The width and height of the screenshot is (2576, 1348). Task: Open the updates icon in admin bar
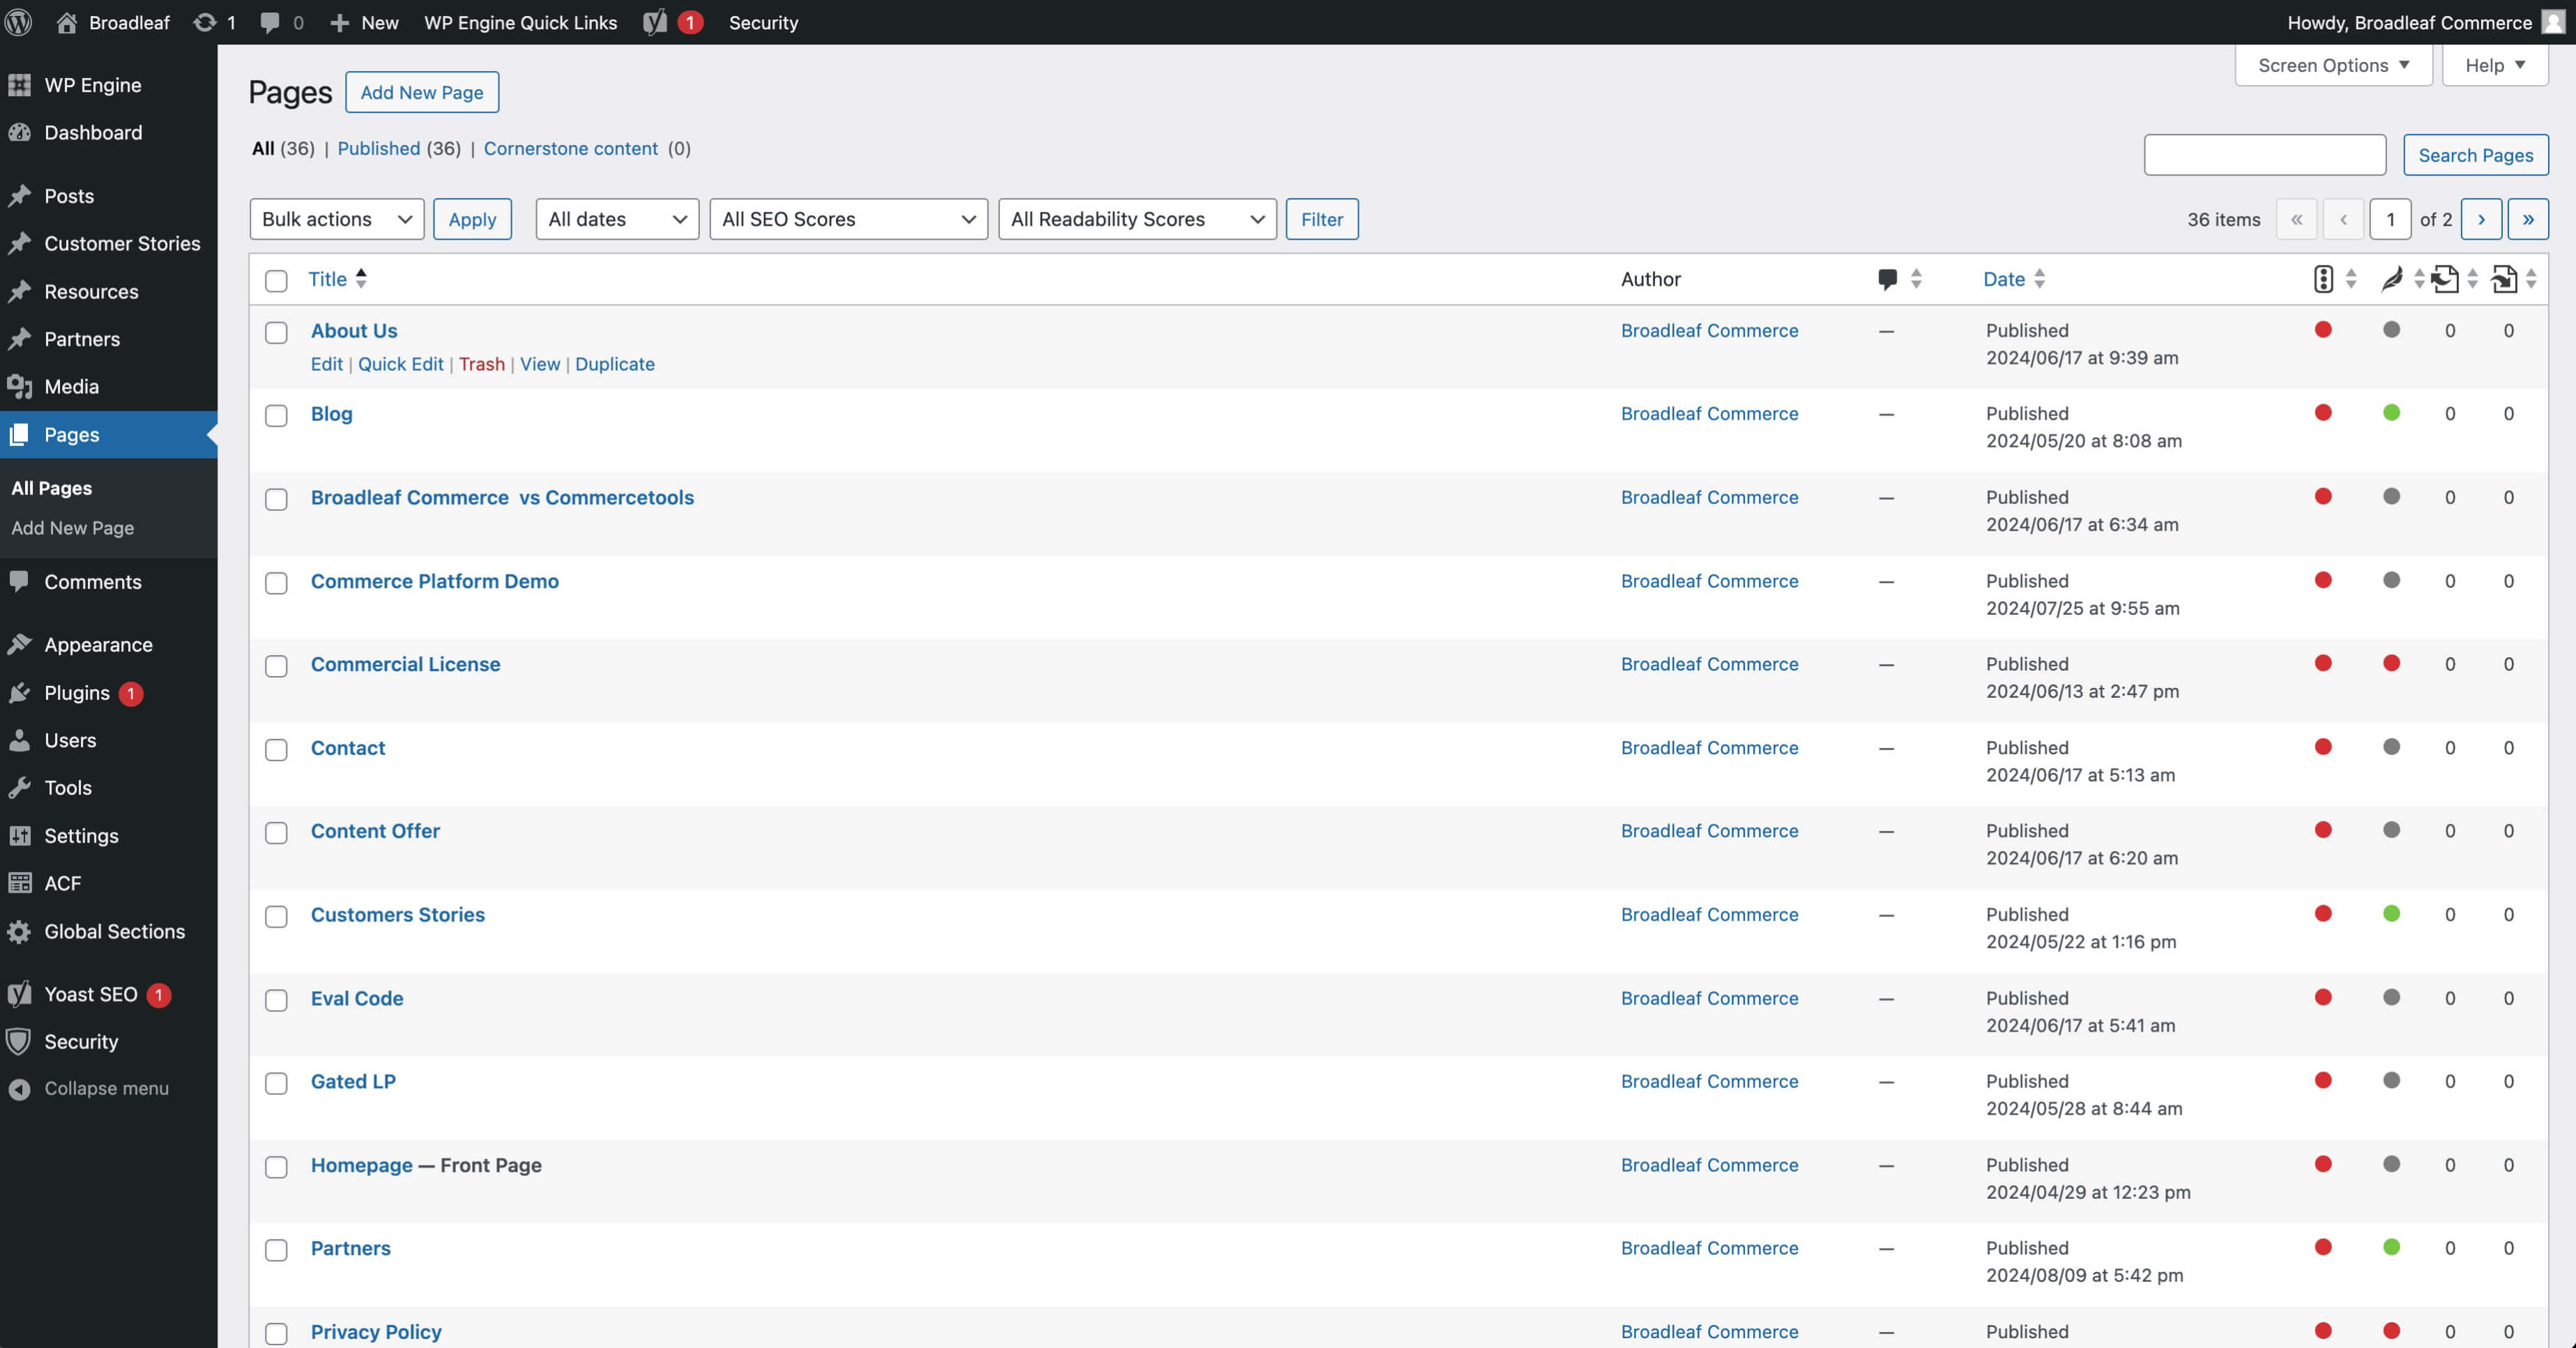click(x=204, y=22)
